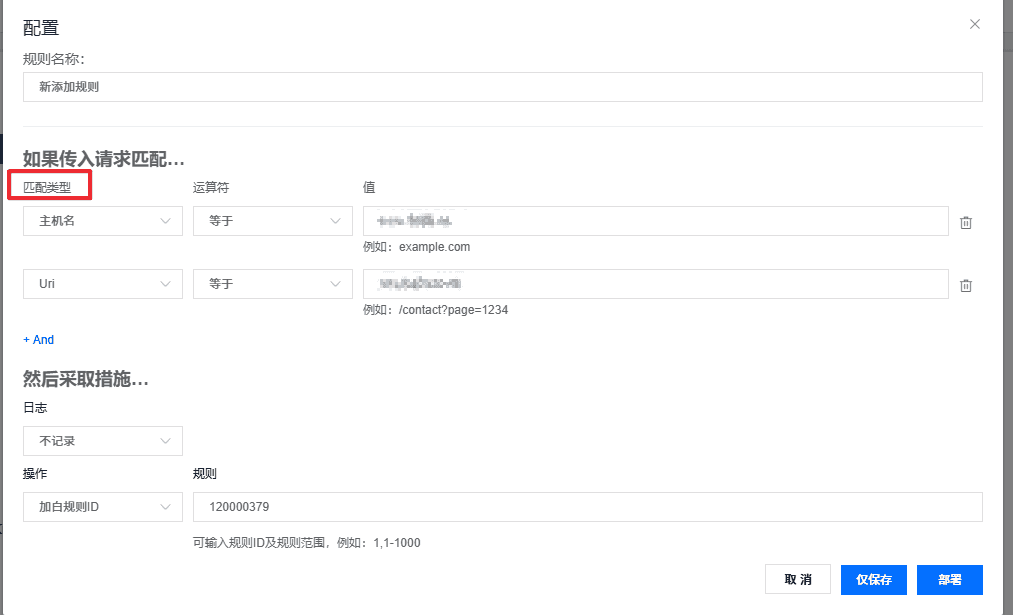Click the rule ID field containing 120000379
The image size is (1013, 615).
587,507
